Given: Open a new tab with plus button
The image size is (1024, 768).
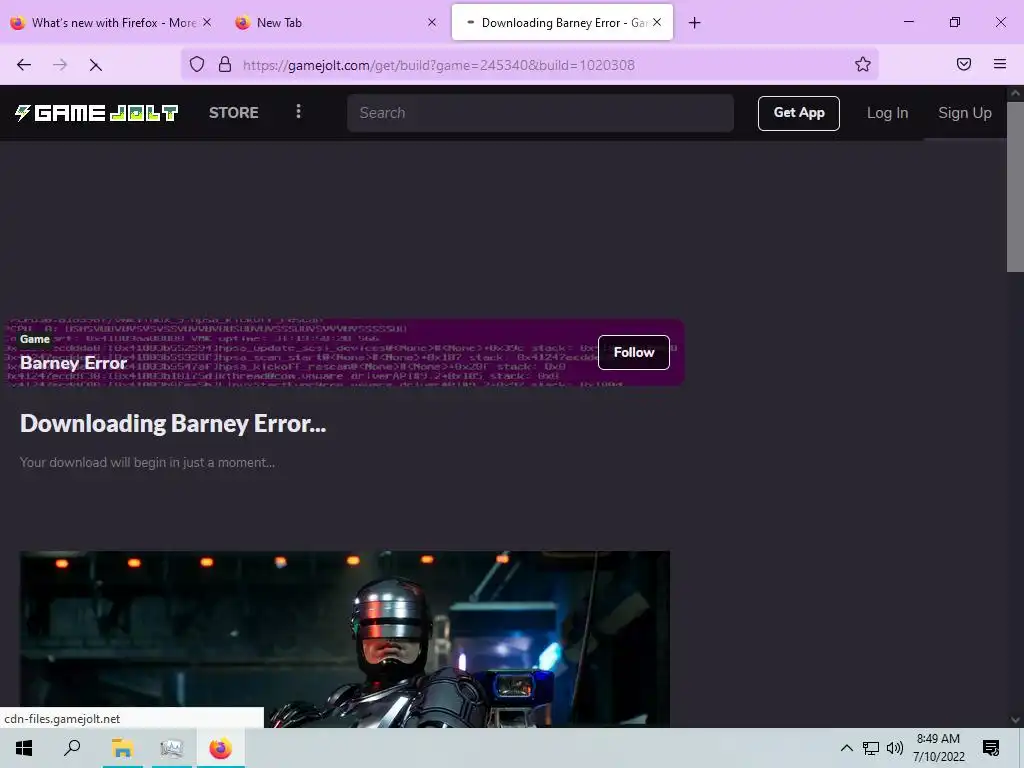Looking at the screenshot, I should point(695,23).
